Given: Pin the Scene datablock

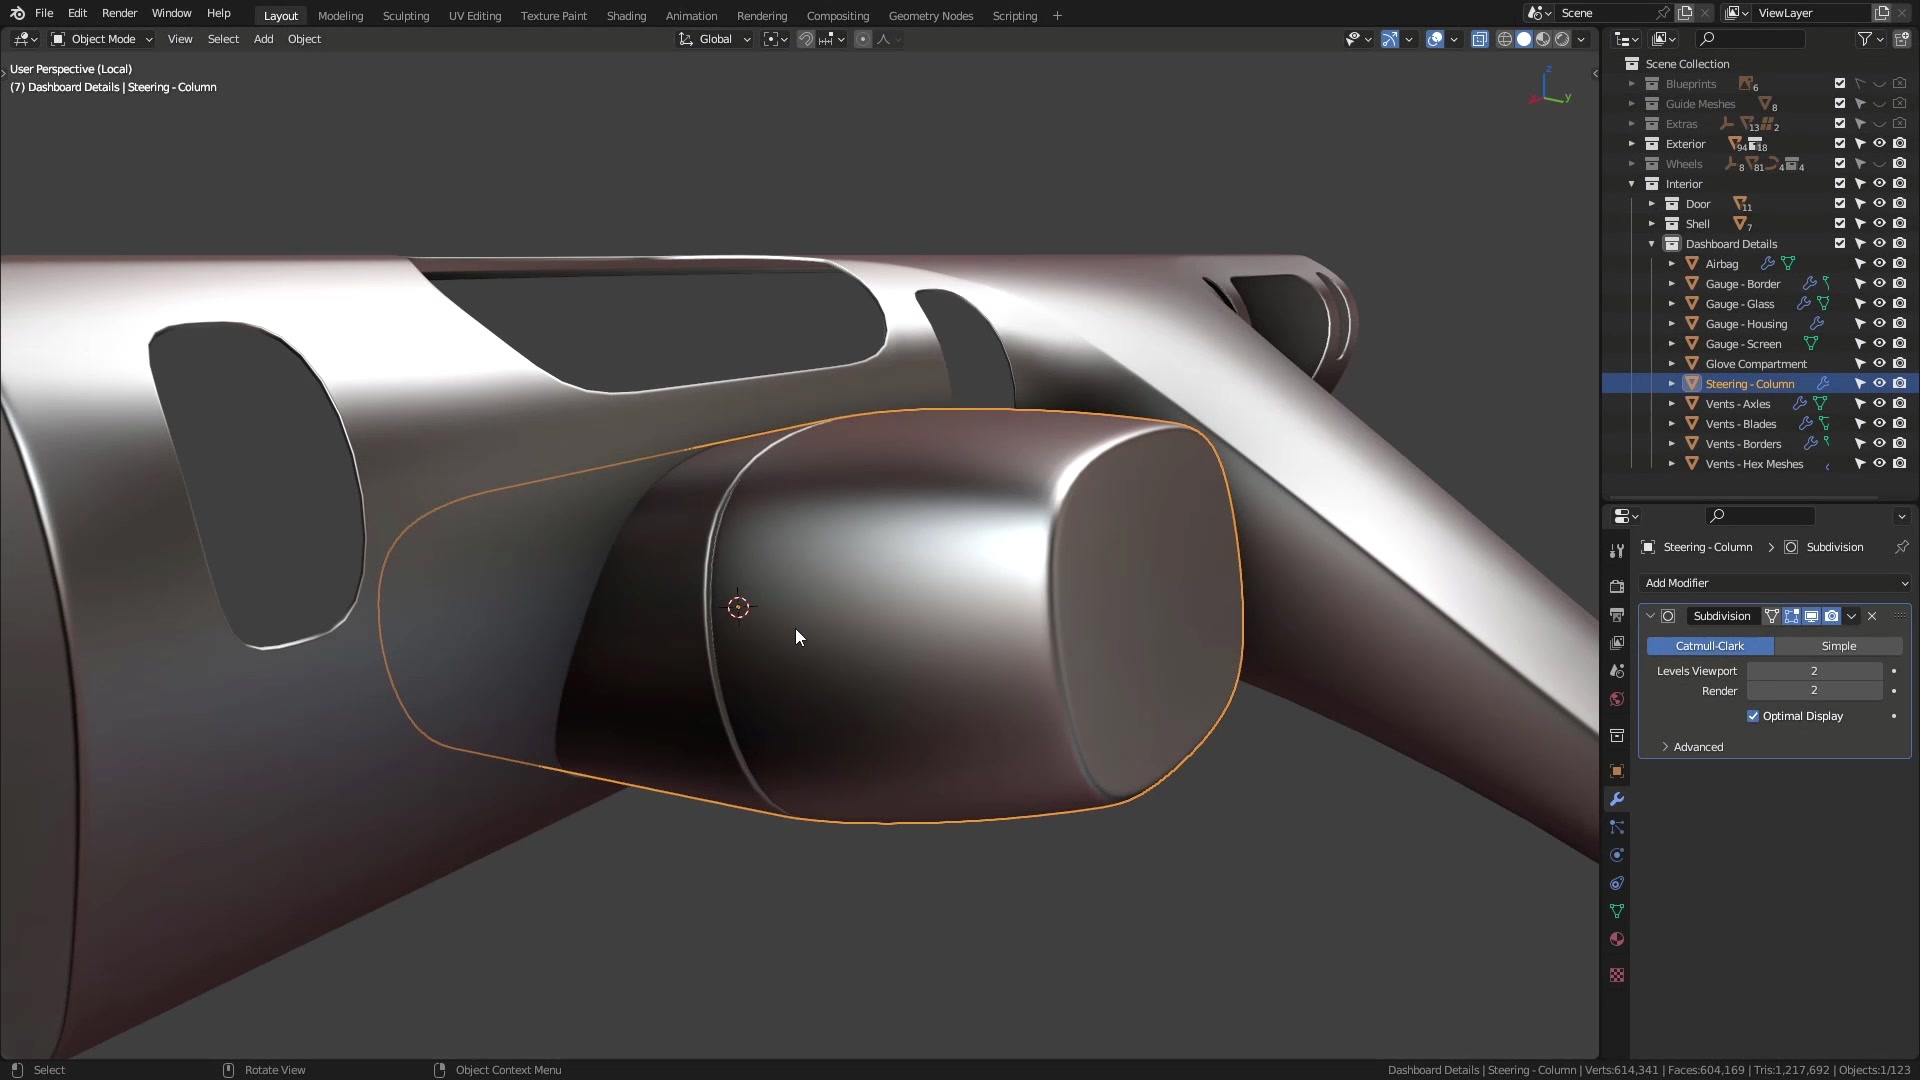Looking at the screenshot, I should [1663, 13].
